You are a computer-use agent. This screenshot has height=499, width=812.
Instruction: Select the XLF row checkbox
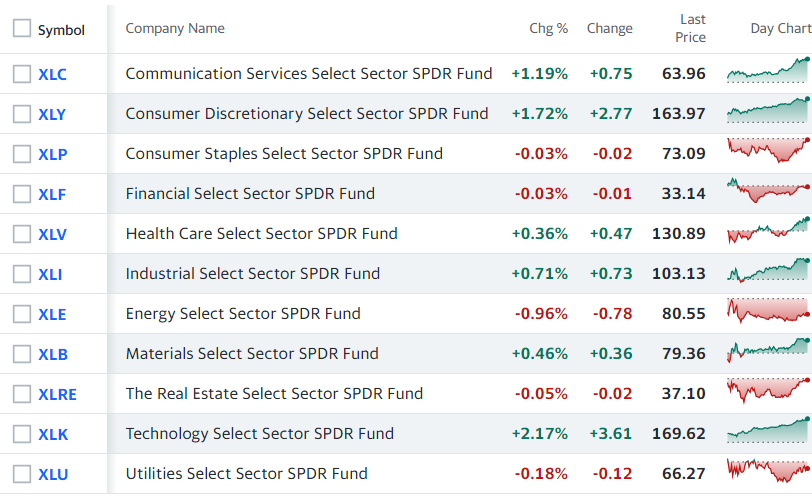pyautogui.click(x=22, y=194)
